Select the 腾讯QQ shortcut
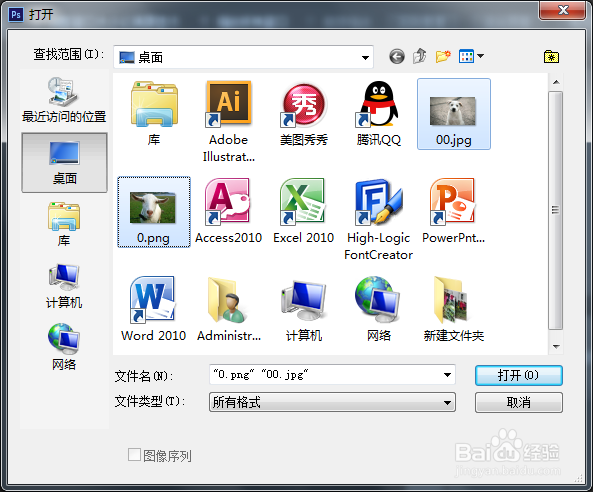The width and height of the screenshot is (593, 492). point(379,114)
